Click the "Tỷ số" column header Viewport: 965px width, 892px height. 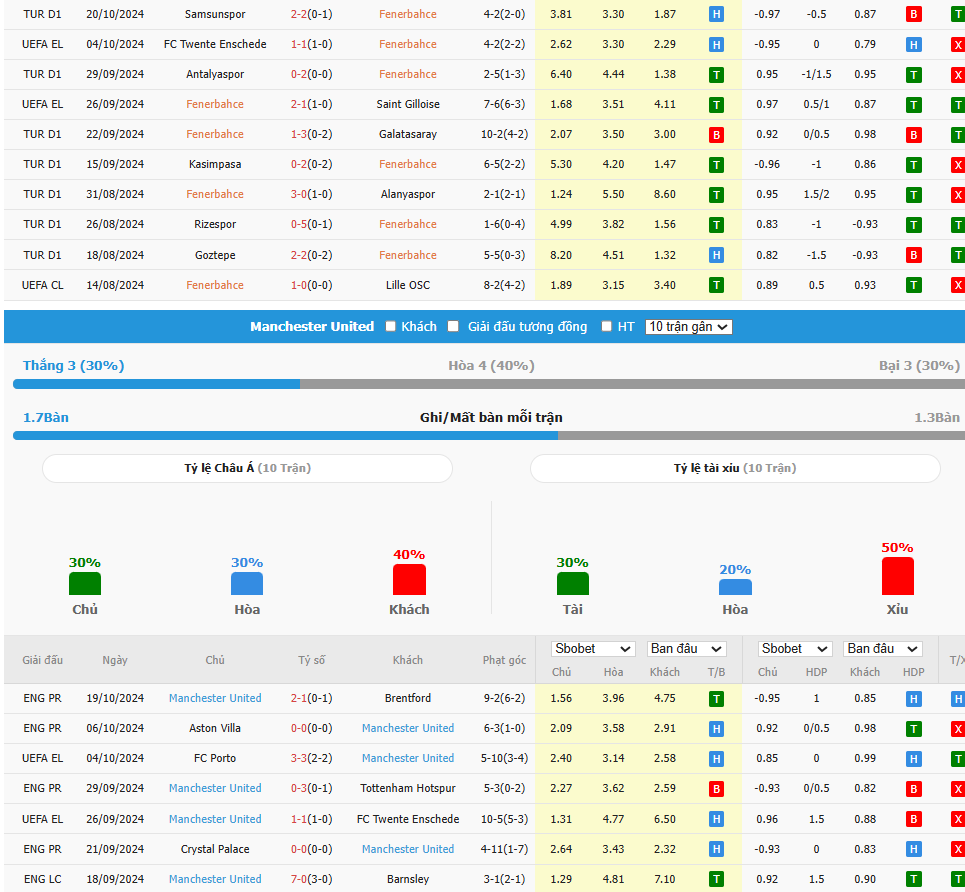coord(311,661)
